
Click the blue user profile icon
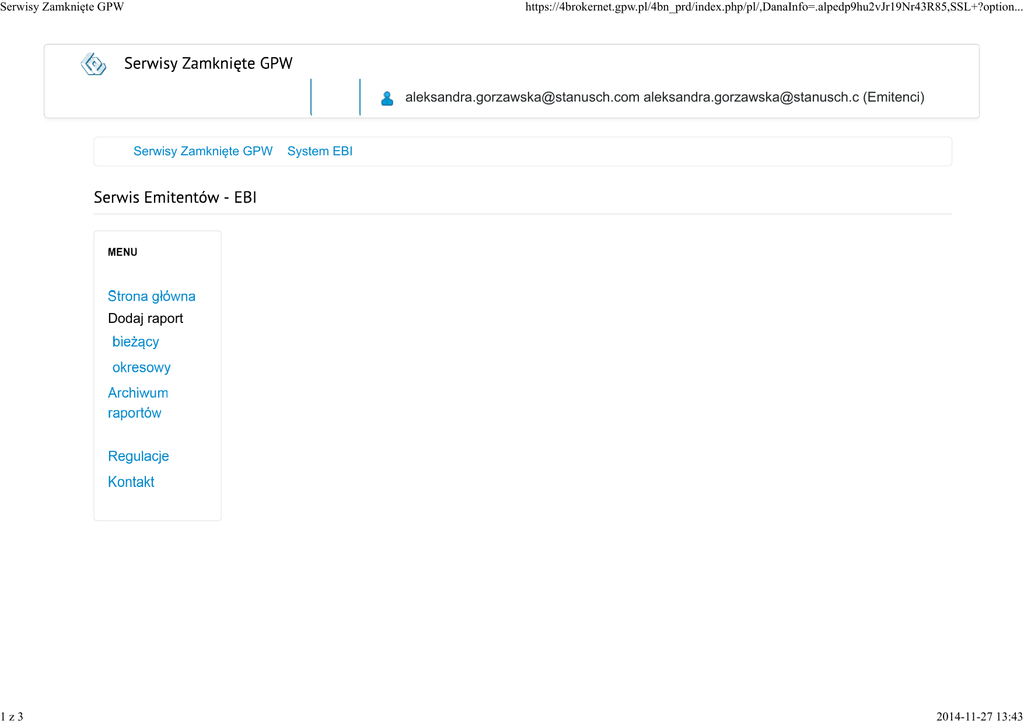[x=387, y=98]
